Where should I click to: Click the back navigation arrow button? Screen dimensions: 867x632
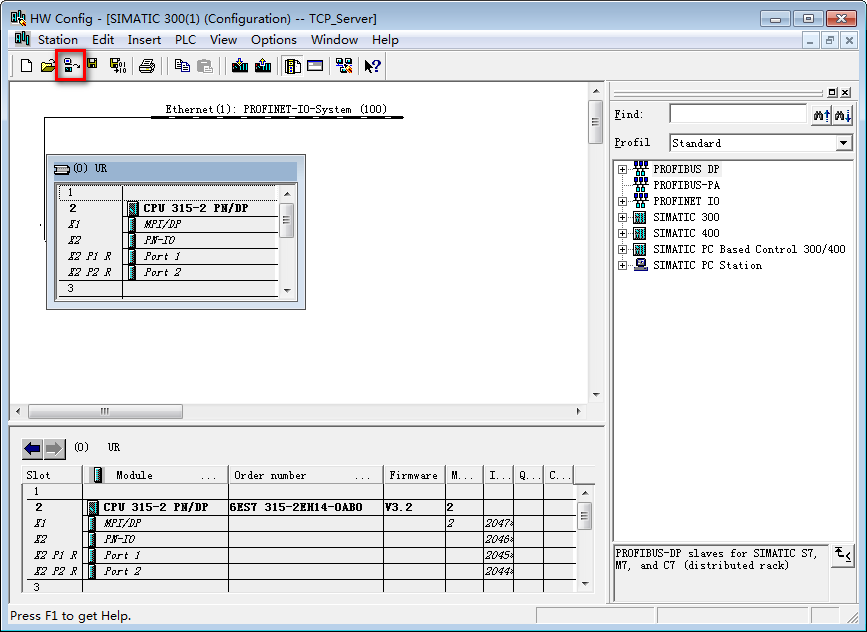coord(33,448)
